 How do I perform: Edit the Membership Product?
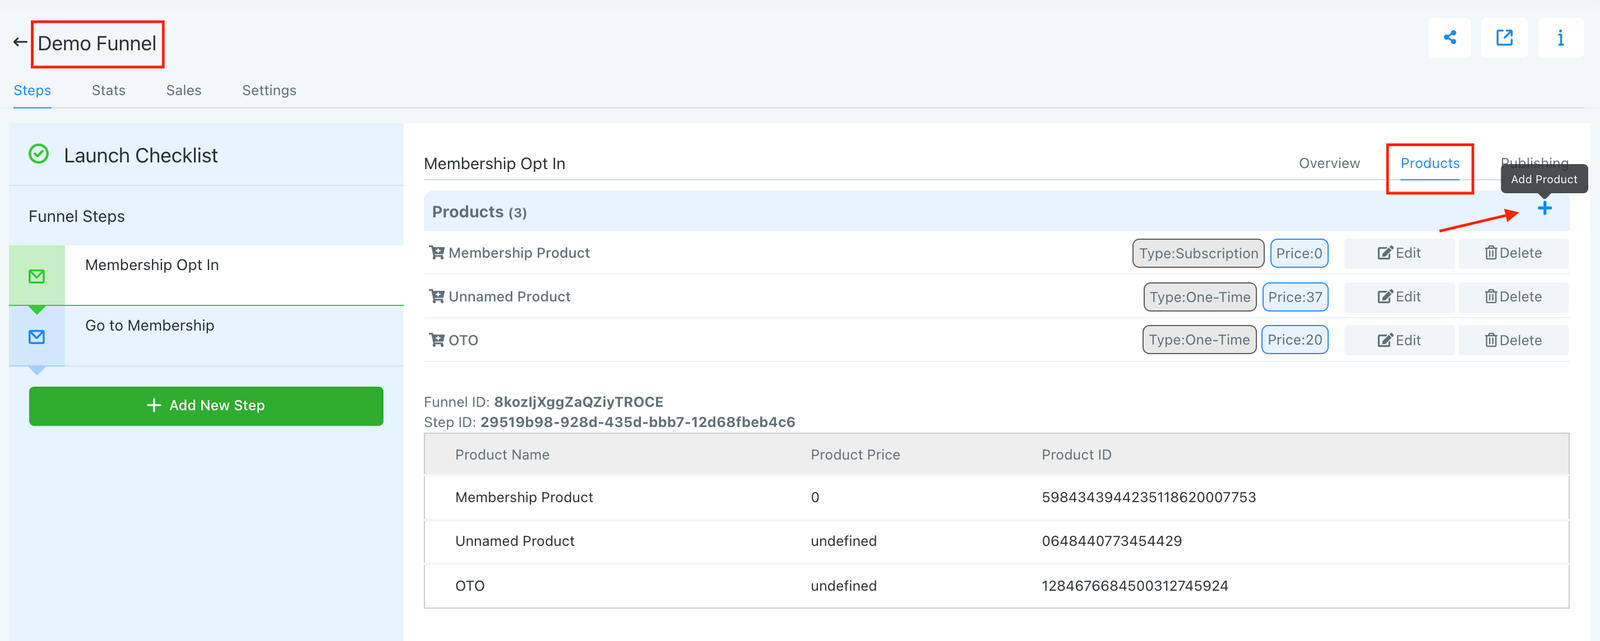click(1399, 253)
